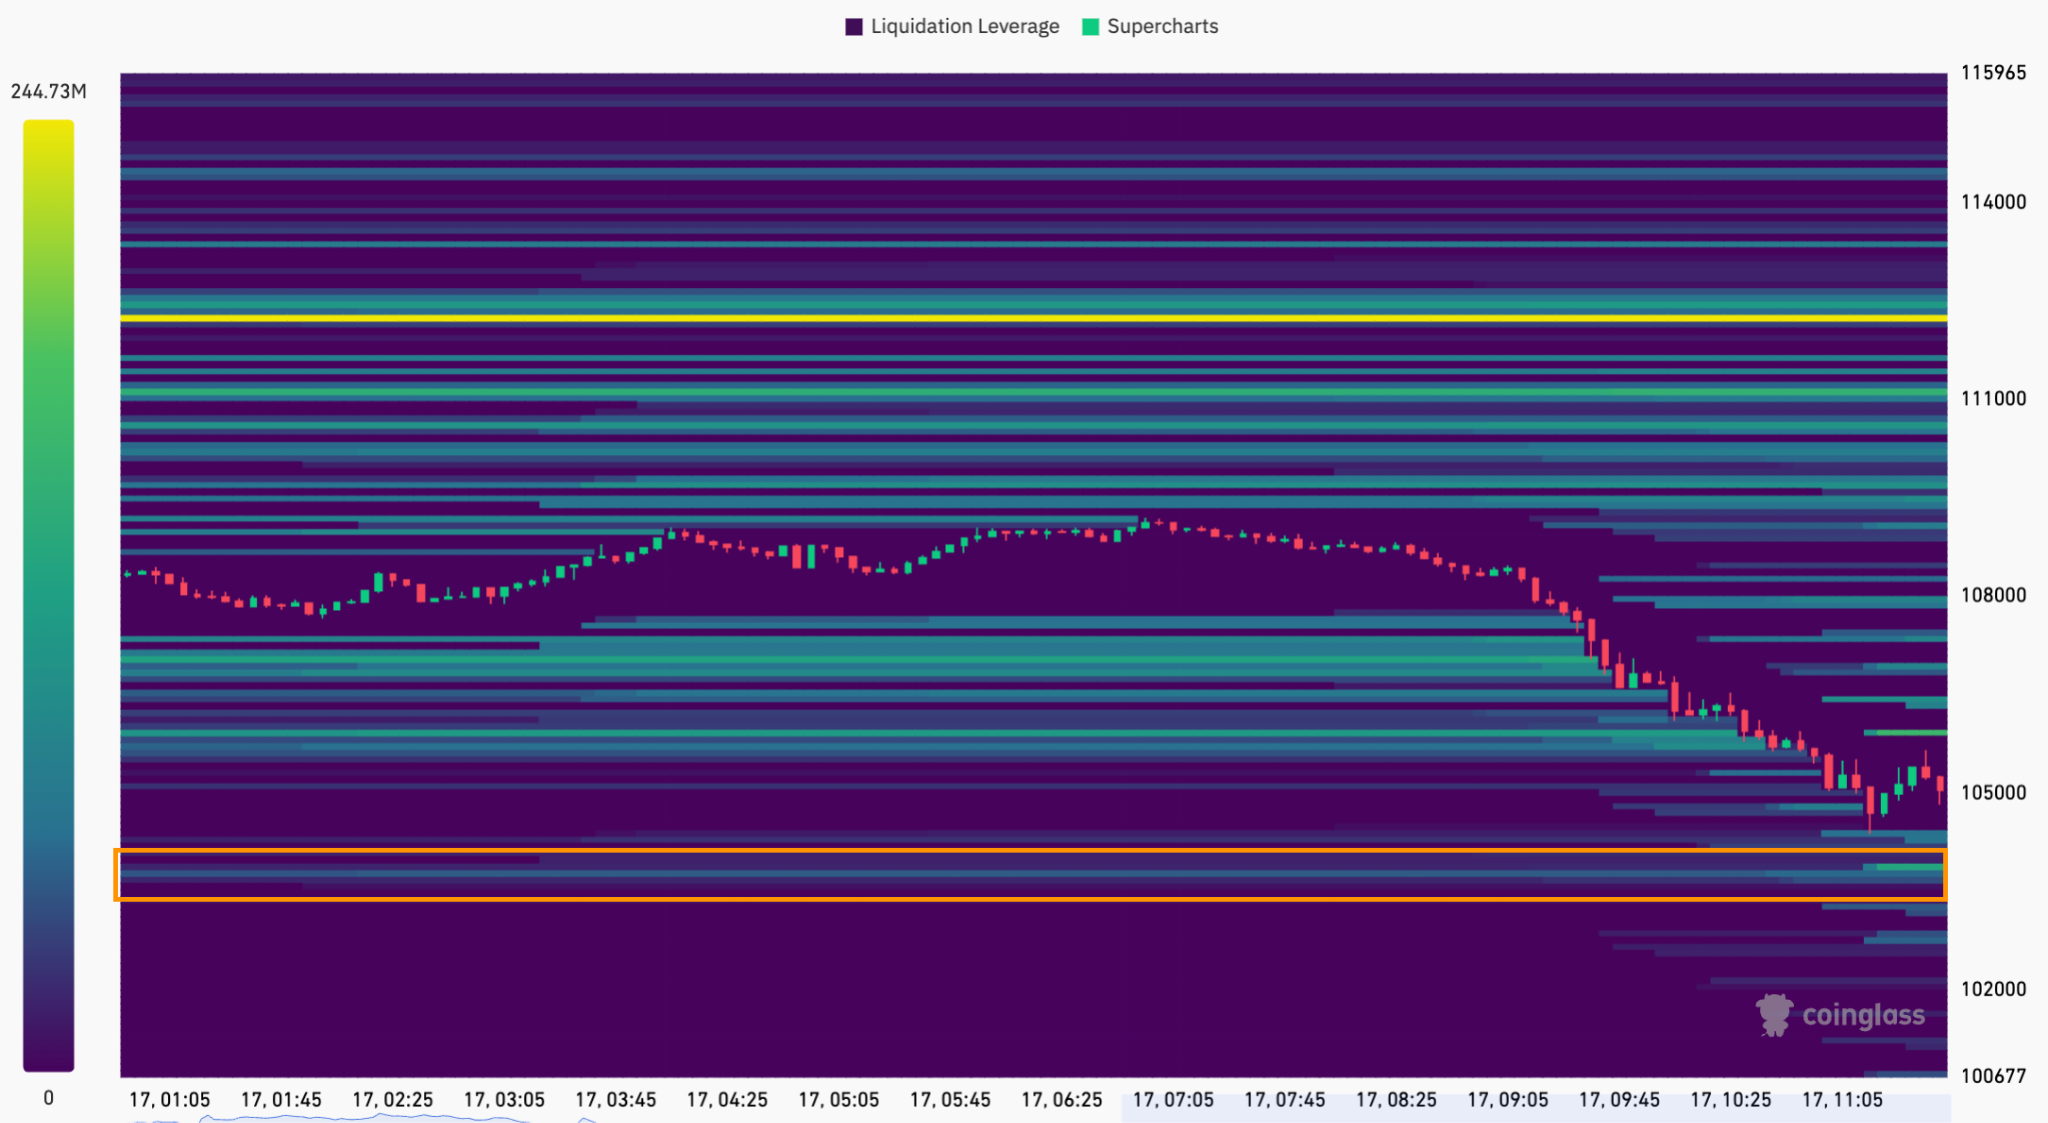Screen dimensions: 2048x1123
Task: Click the 0 minimum scale label
Action: click(48, 1098)
